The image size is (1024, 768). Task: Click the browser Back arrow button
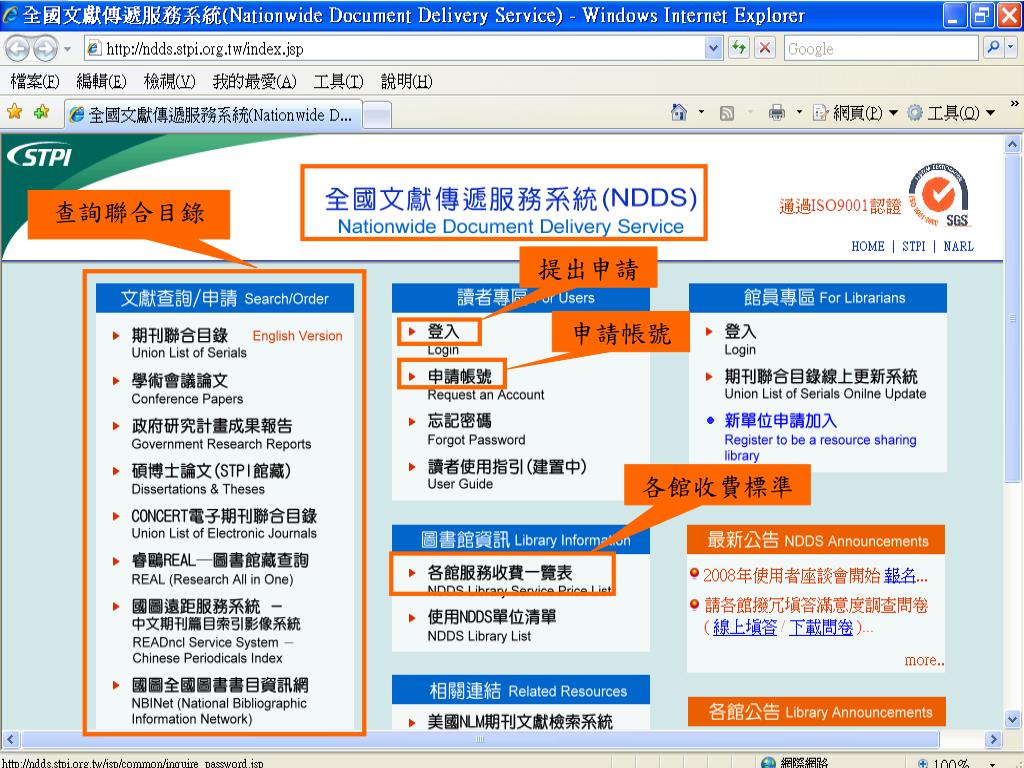tap(18, 48)
